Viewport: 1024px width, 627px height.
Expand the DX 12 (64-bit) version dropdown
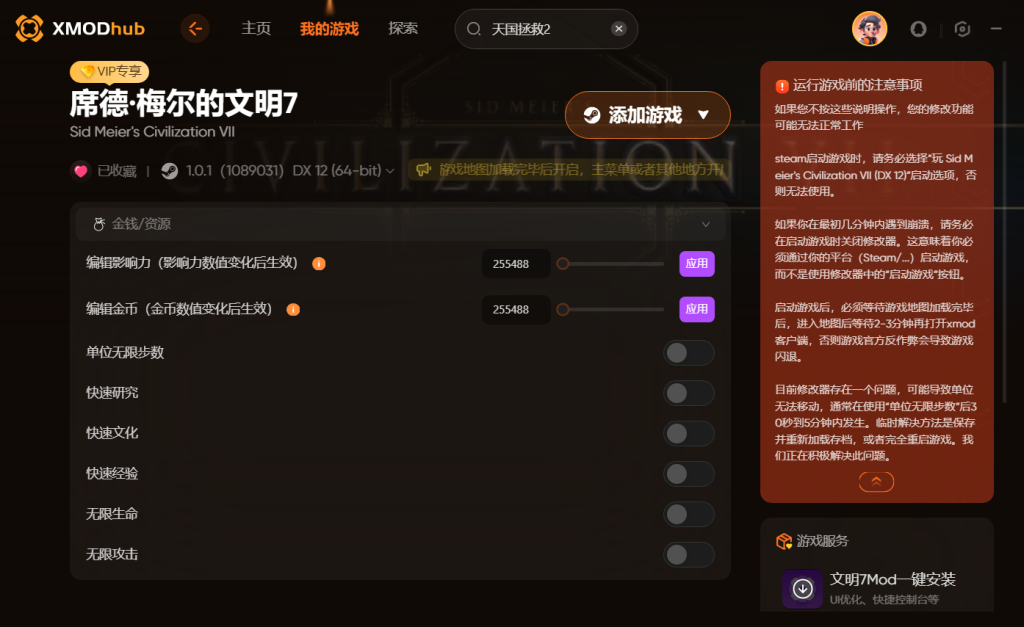click(x=391, y=171)
